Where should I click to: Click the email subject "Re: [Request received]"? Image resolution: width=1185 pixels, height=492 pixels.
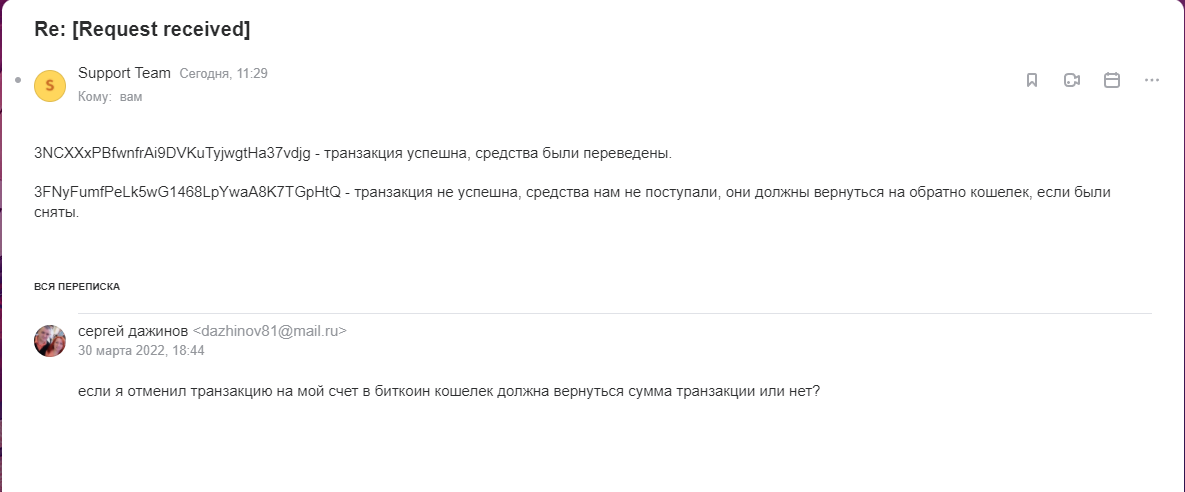[x=142, y=29]
